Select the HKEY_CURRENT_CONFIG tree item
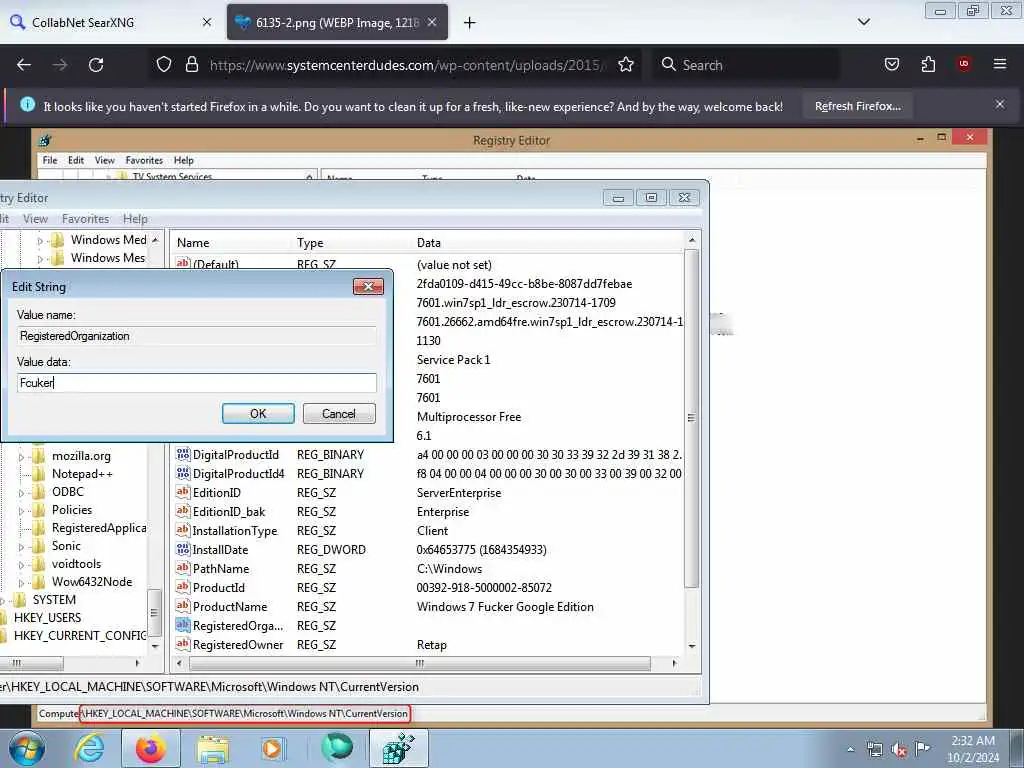Image resolution: width=1024 pixels, height=768 pixels. (x=80, y=635)
